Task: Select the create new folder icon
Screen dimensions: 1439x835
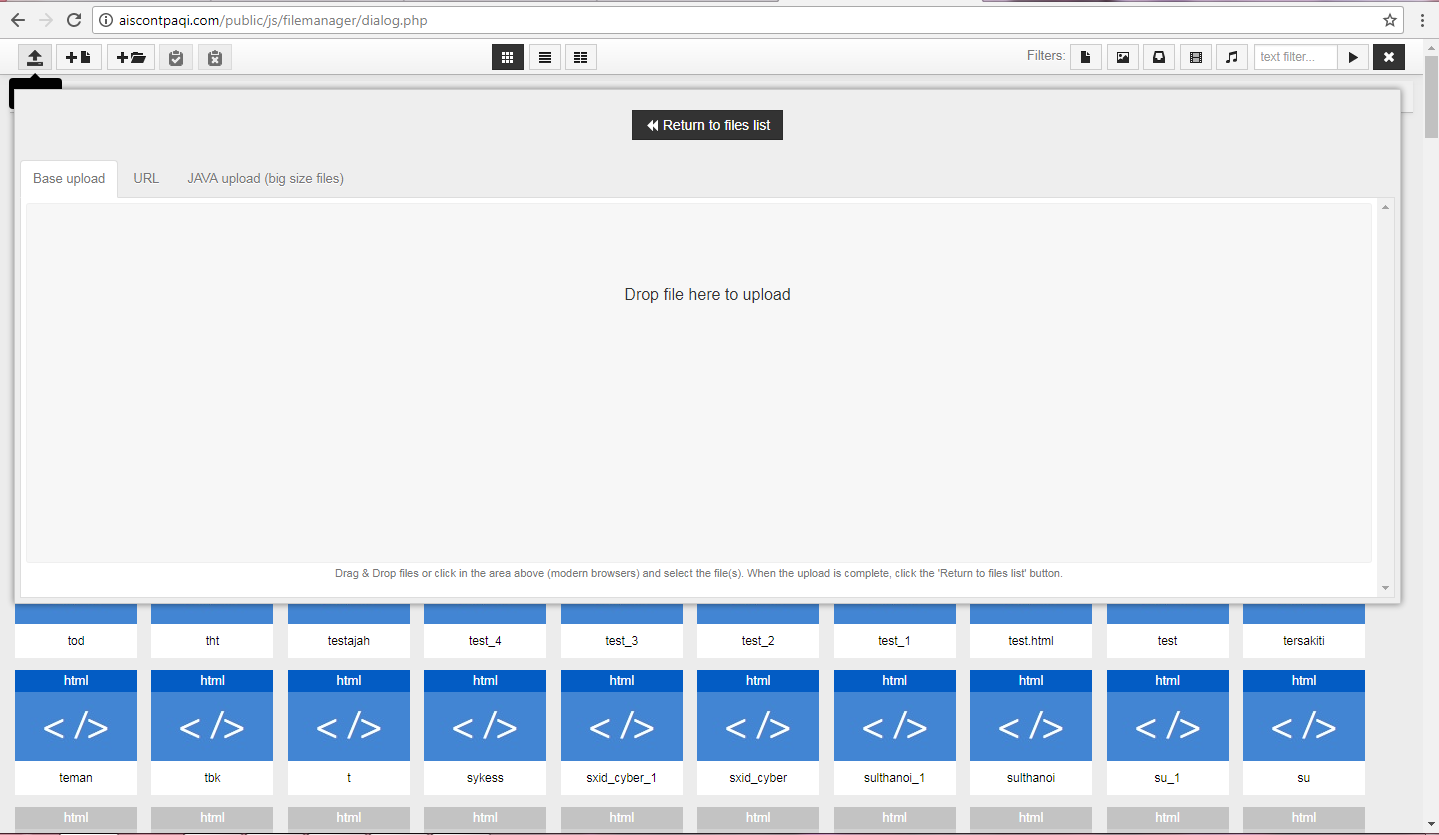Action: (x=131, y=57)
